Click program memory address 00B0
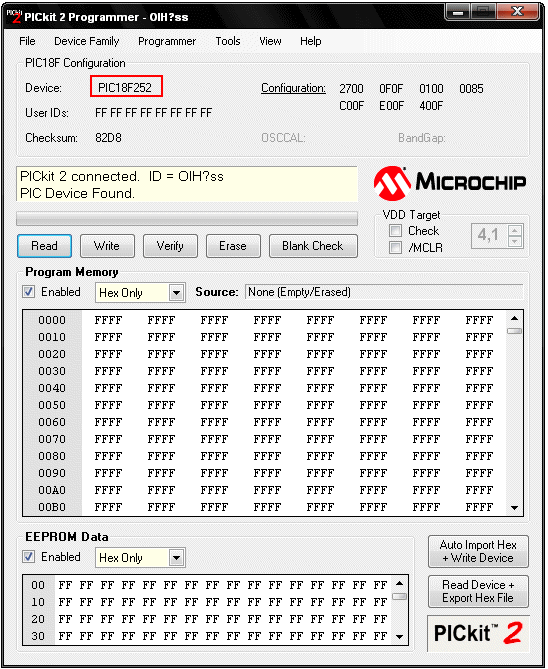The image size is (548, 669). pos(52,507)
